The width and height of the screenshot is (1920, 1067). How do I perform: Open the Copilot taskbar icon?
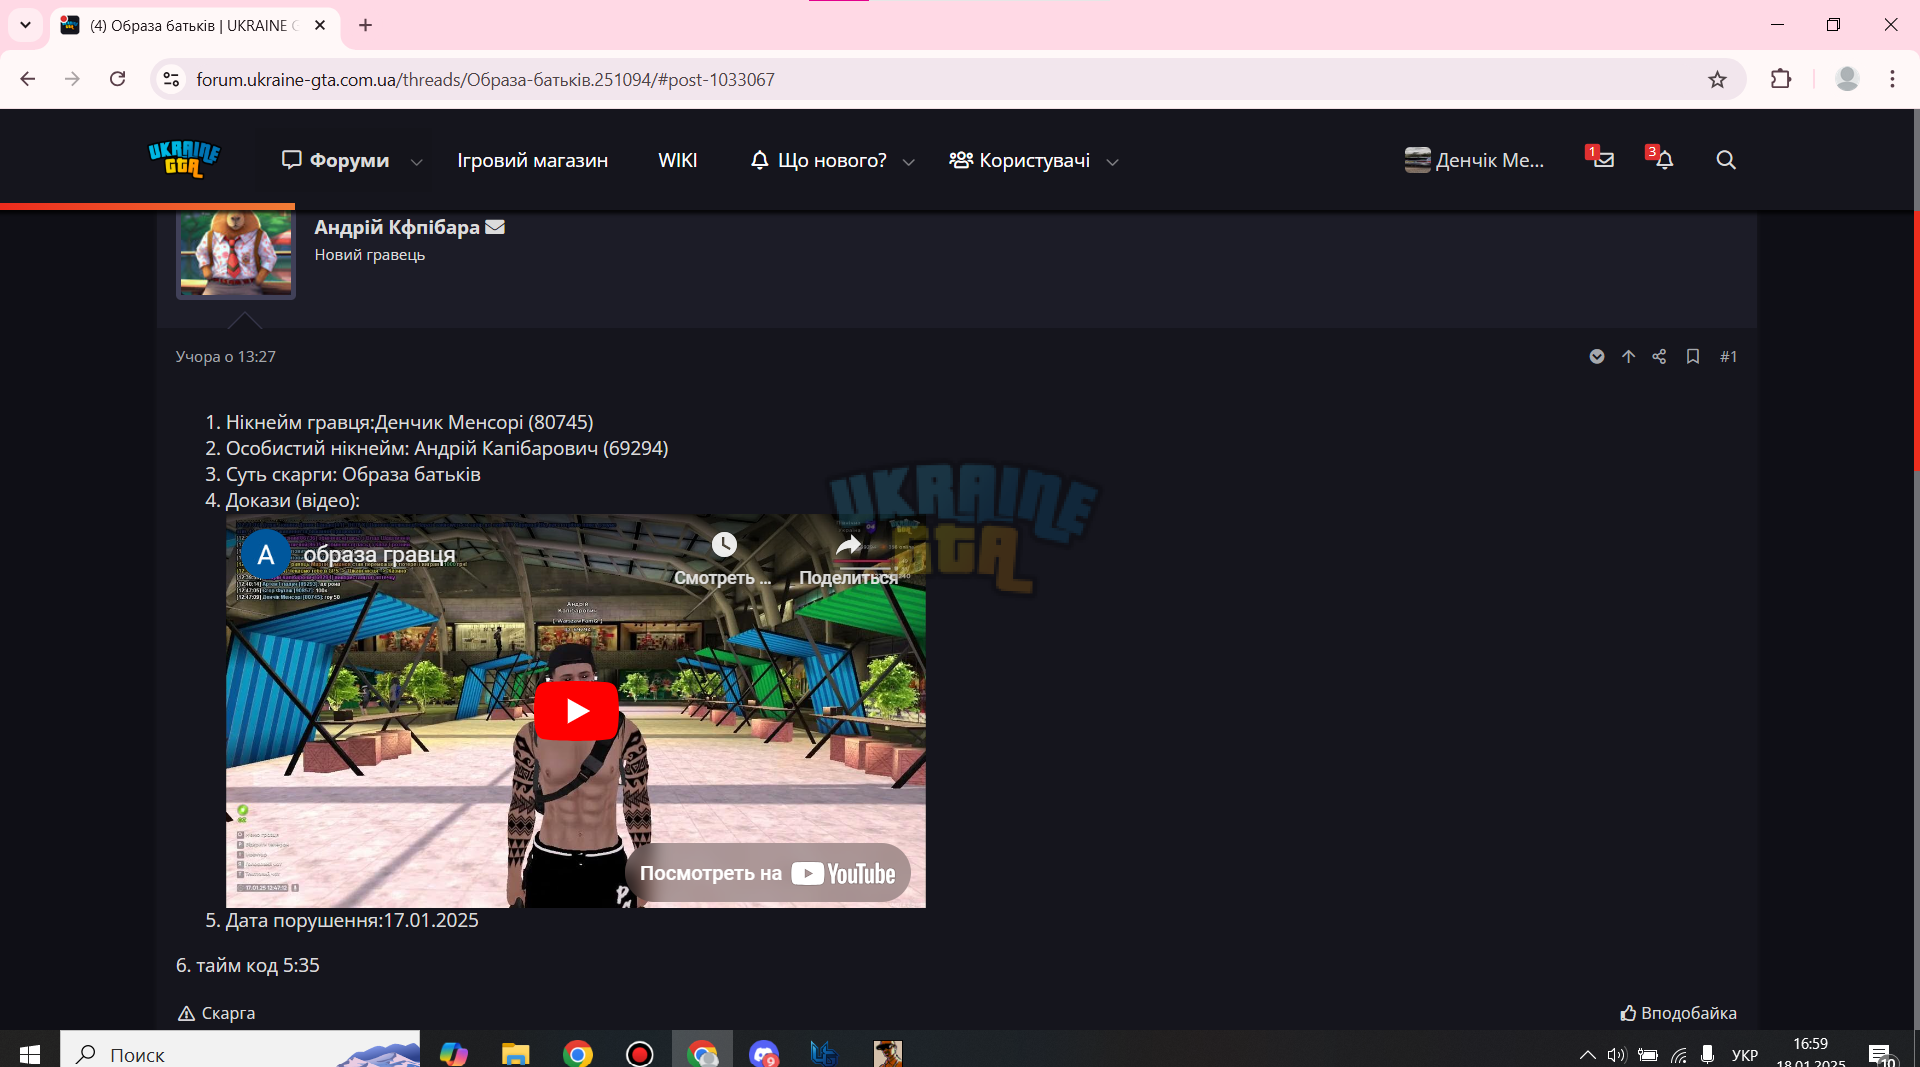453,1054
